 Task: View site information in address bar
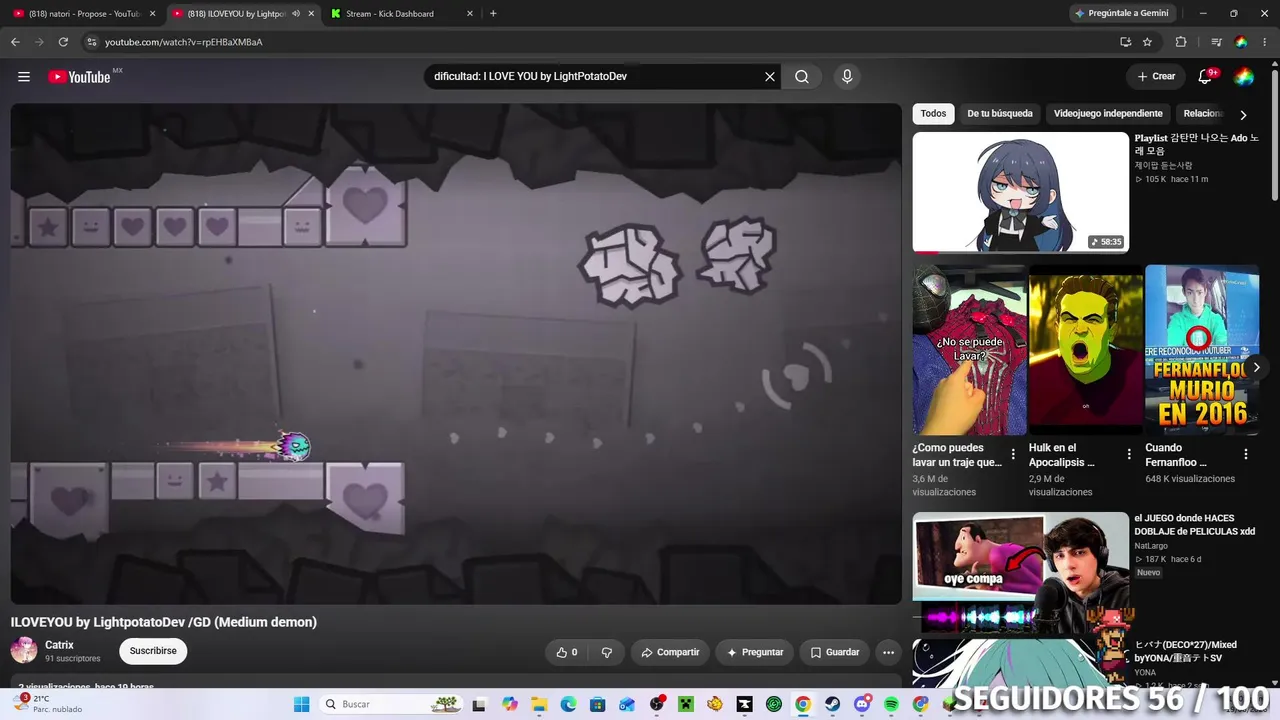91,42
